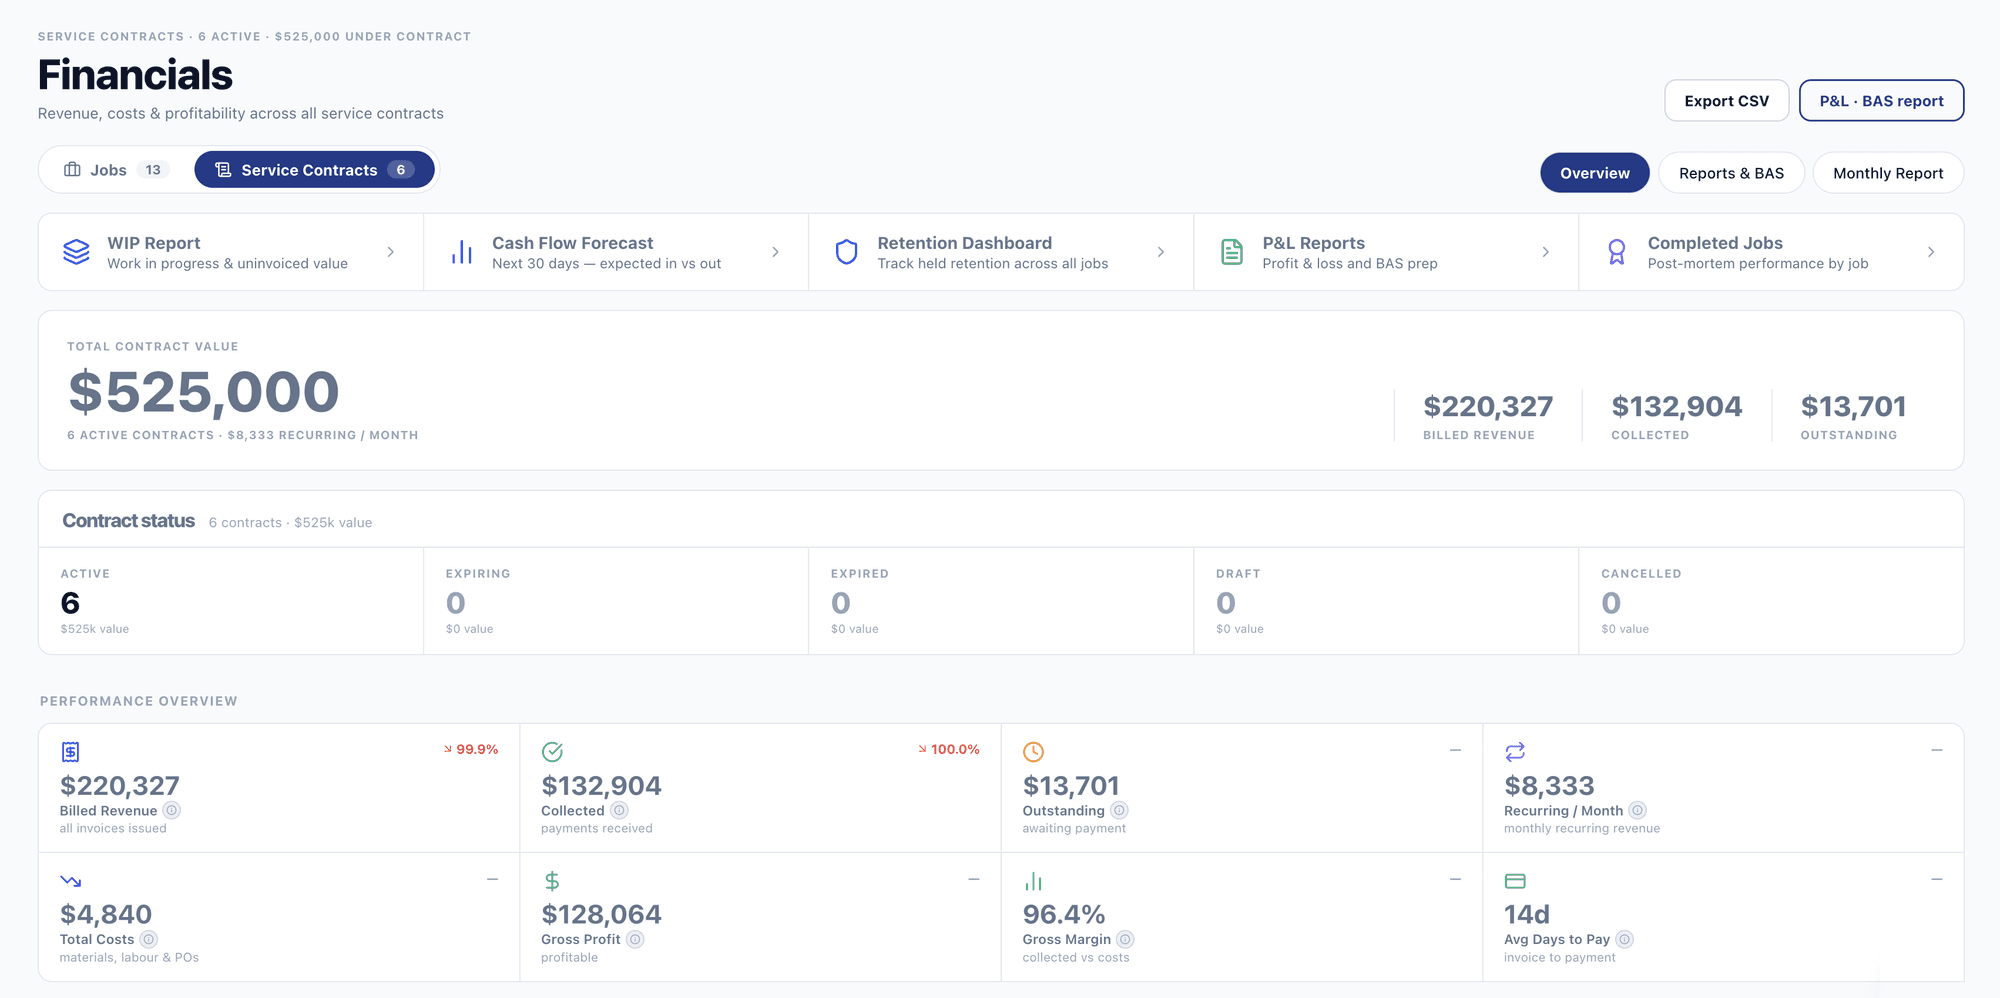The height and width of the screenshot is (998, 2000).
Task: Click the Total Costs trending-down icon
Action: pos(70,881)
